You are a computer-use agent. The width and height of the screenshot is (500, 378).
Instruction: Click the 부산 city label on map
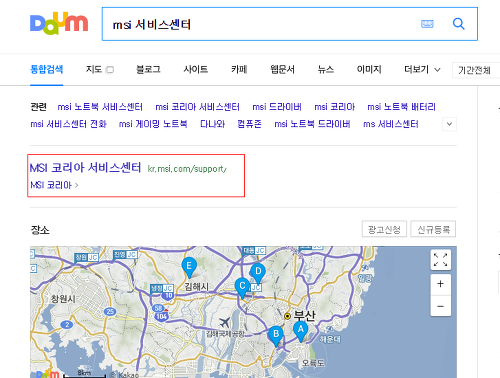tap(304, 315)
